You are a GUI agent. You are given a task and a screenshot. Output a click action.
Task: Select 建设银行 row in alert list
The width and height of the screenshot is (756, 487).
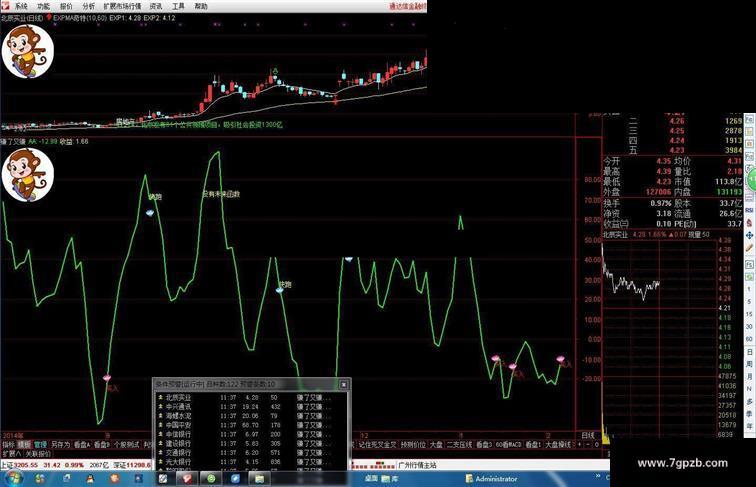251,444
